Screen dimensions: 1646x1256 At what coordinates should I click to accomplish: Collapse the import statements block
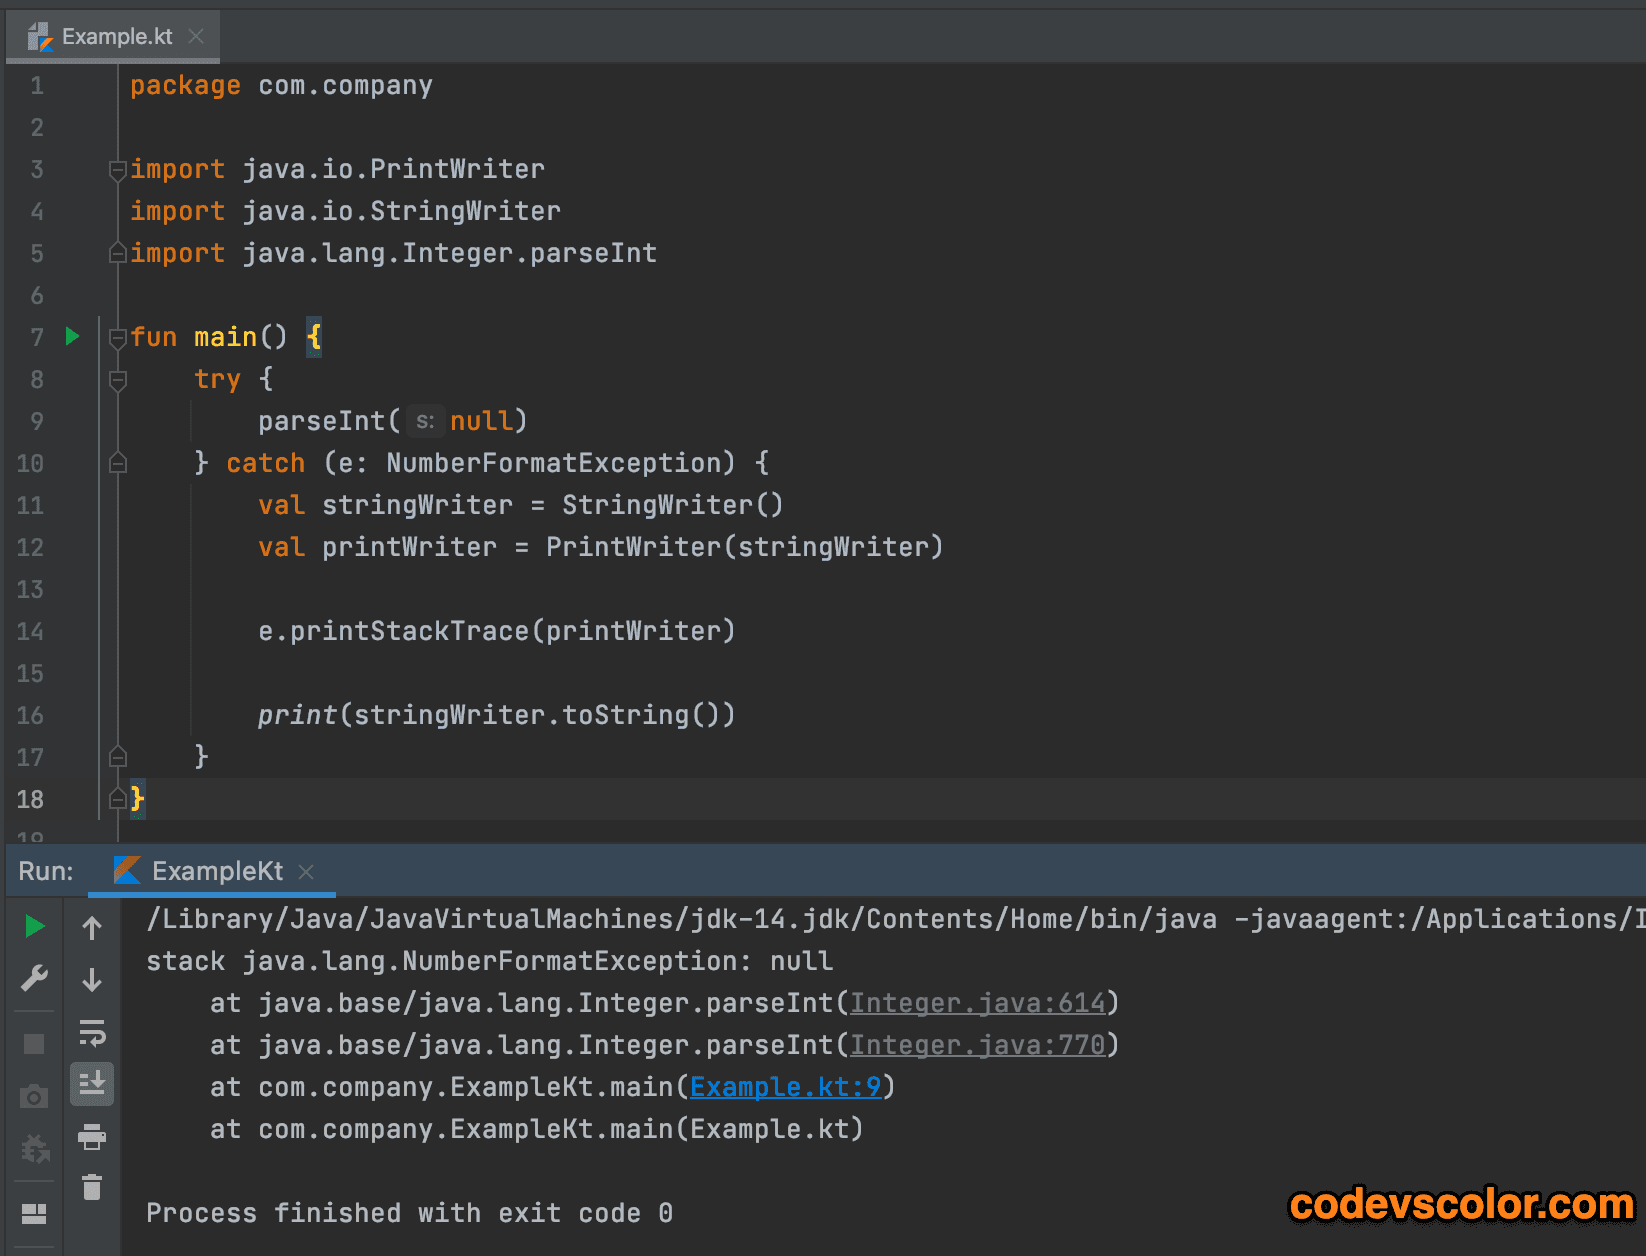tap(117, 170)
